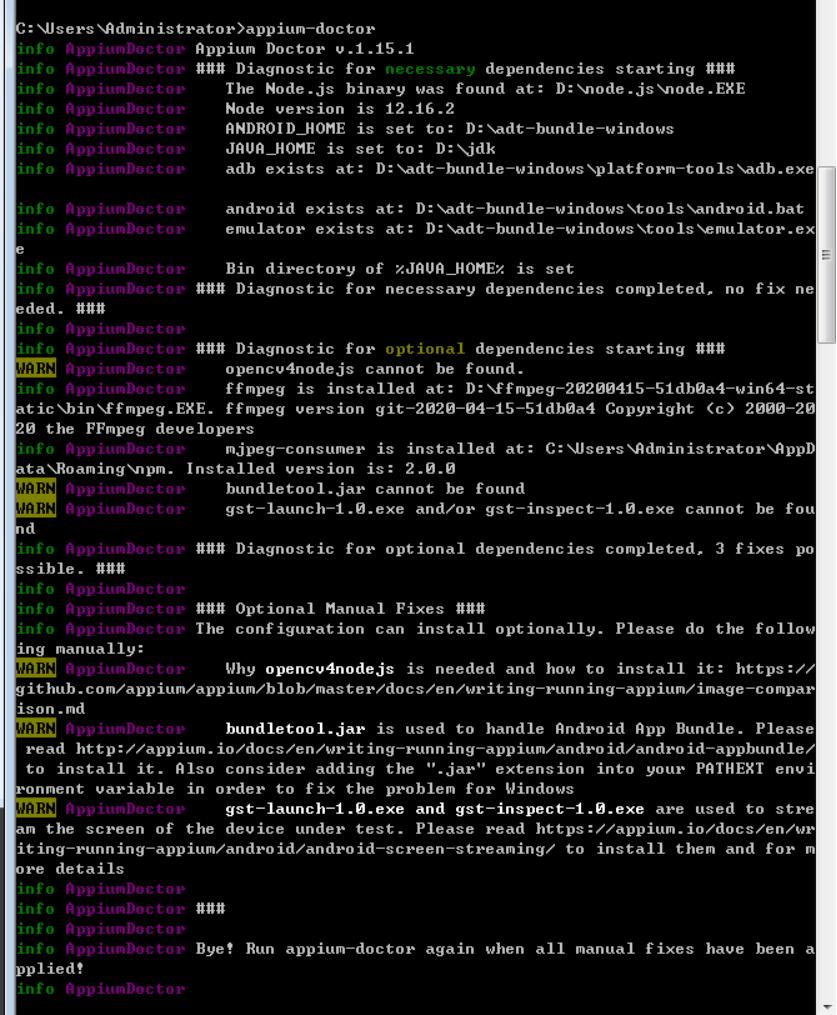The width and height of the screenshot is (837, 1015).
Task: Click the 'android exists at' line
Action: [x=515, y=208]
